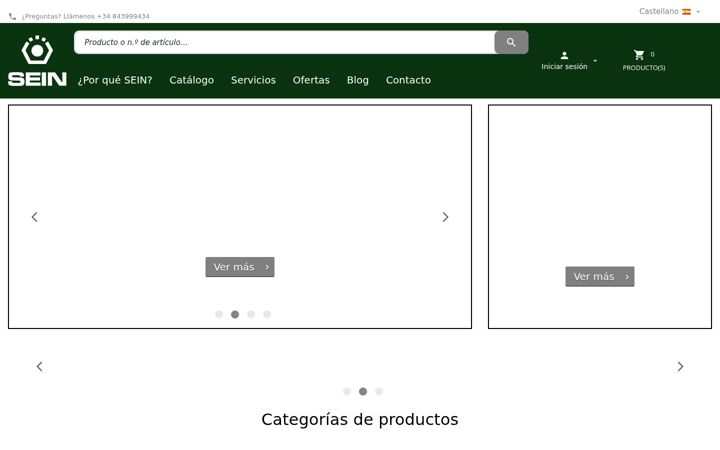Screen dimensions: 720x450
Task: Click Ver más in right banner
Action: click(x=600, y=276)
